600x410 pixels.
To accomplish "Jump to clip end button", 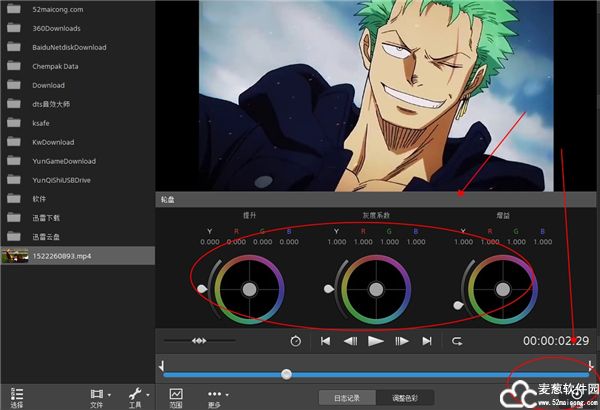I will point(427,341).
